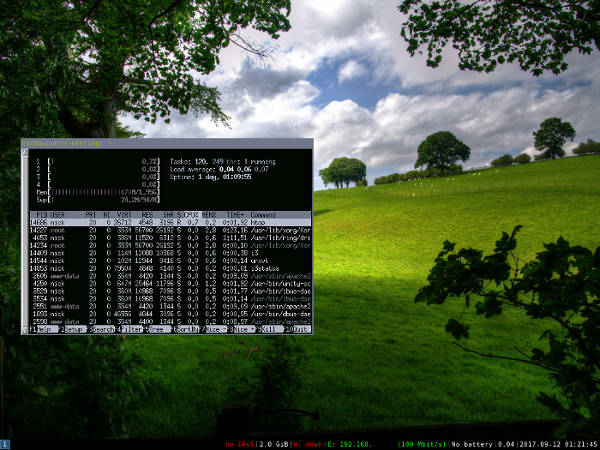
Task: Click the F7 Nice minus button
Action: click(x=214, y=329)
